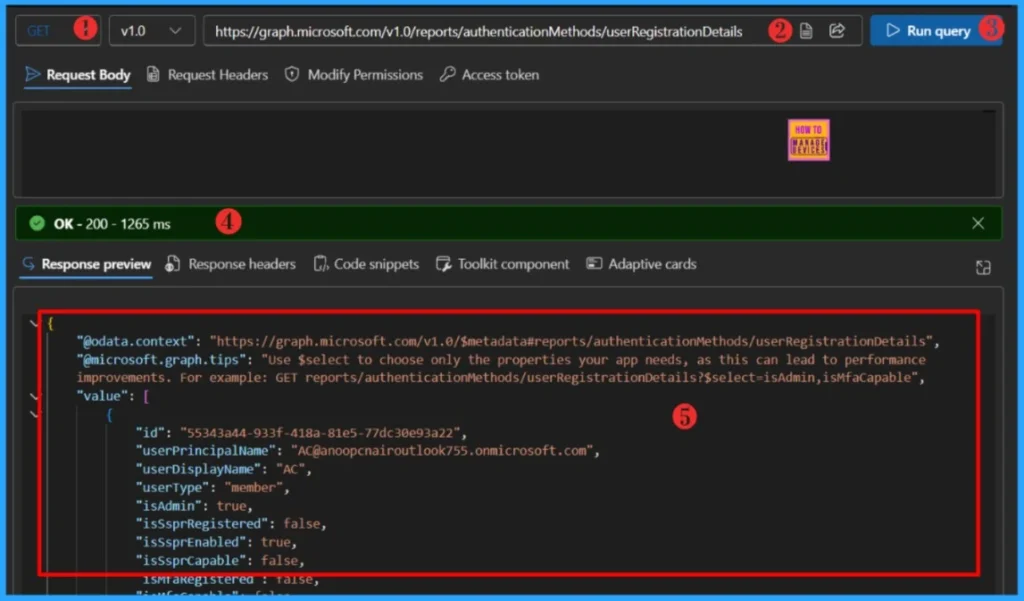Open the Toolkit component tab
Image resolution: width=1024 pixels, height=601 pixels.
pyautogui.click(x=502, y=265)
